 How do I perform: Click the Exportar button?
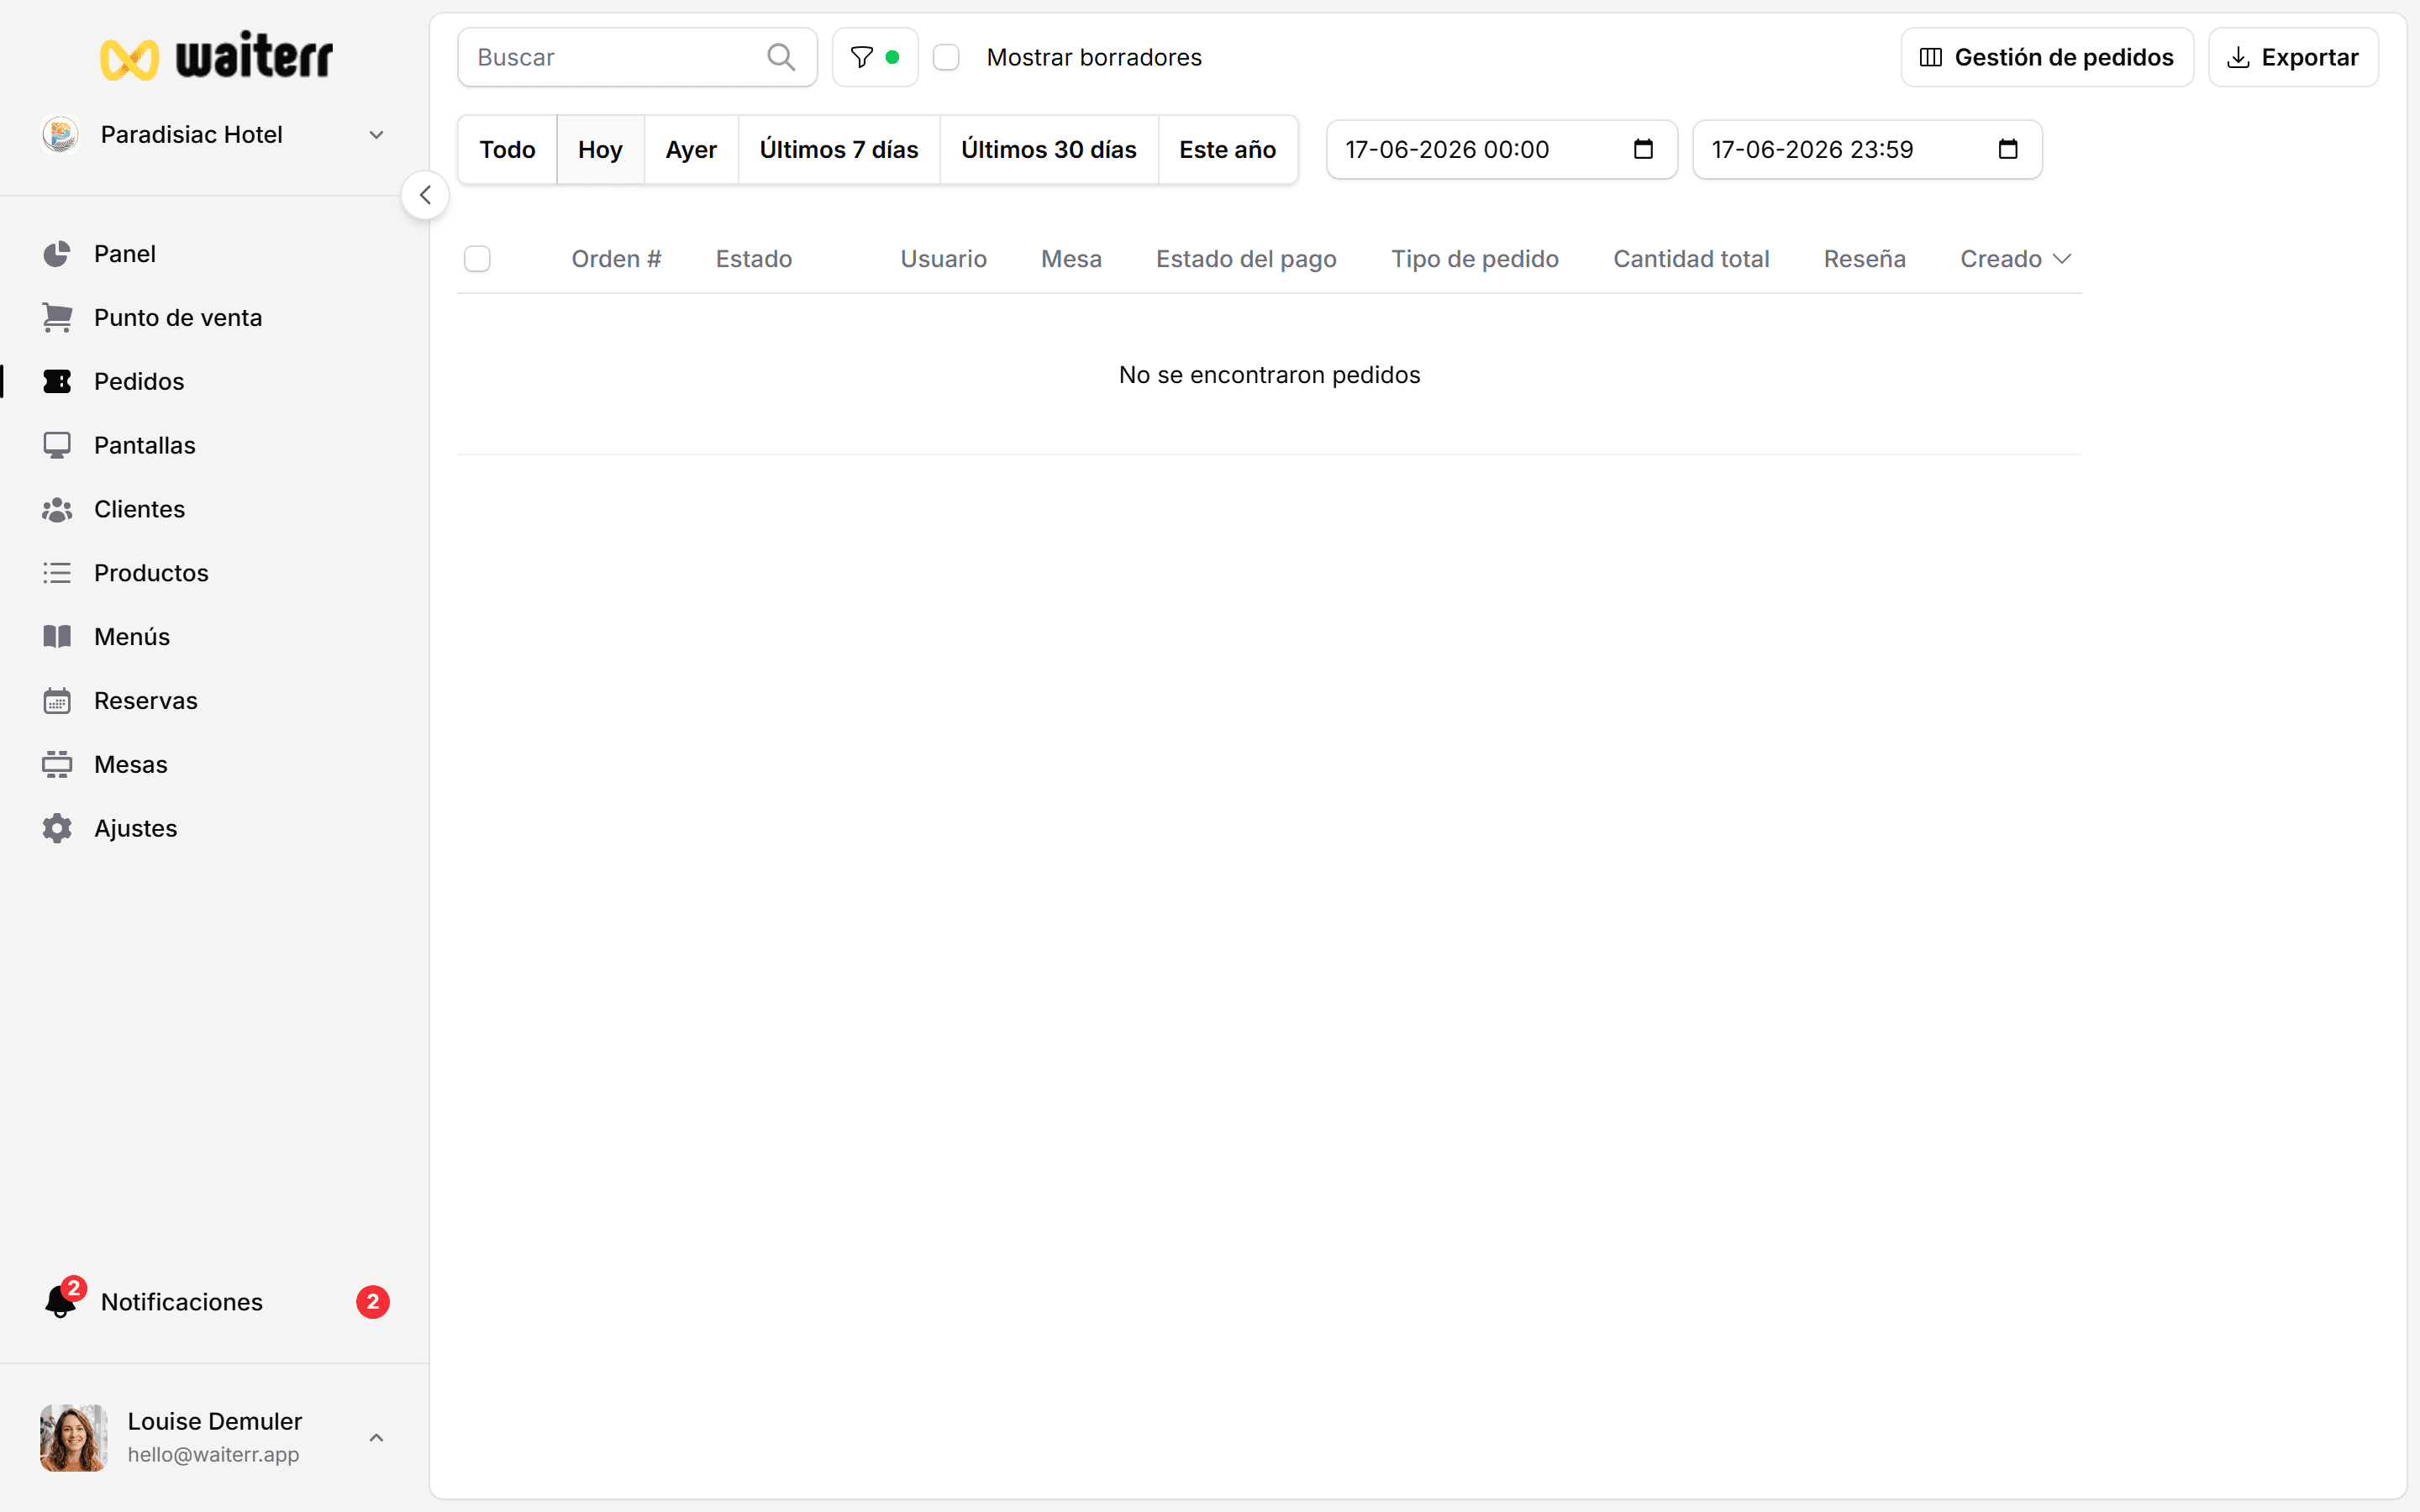[x=2293, y=57]
